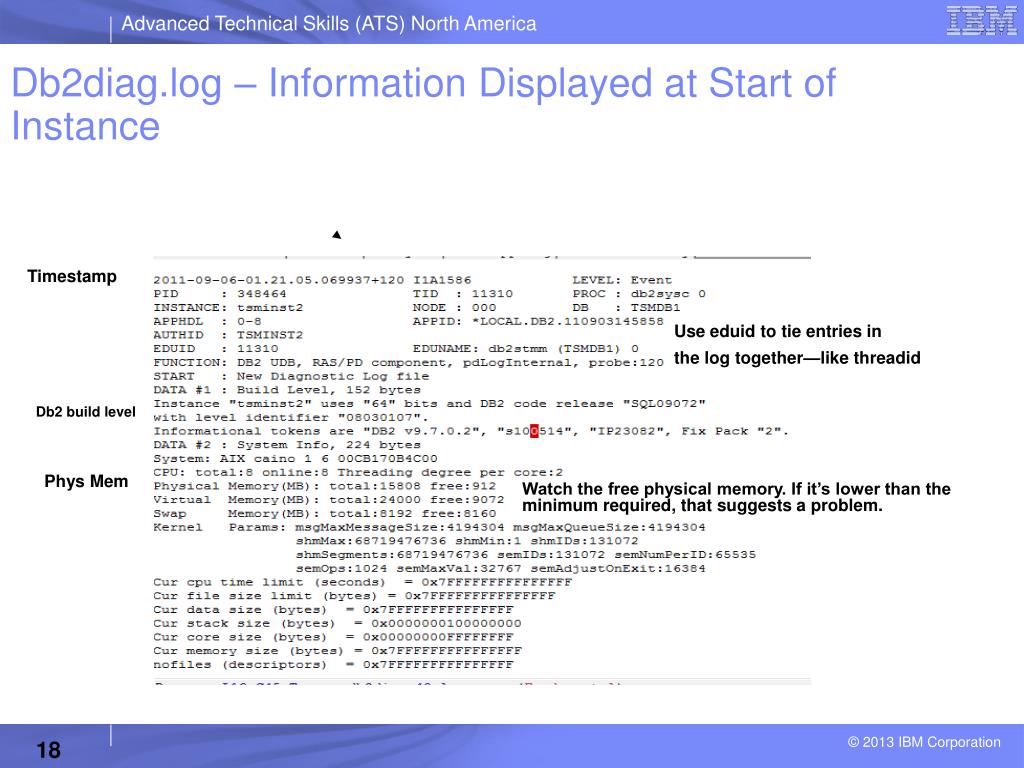Click the 'Cur stack size (bytes)' line

(x=338, y=623)
